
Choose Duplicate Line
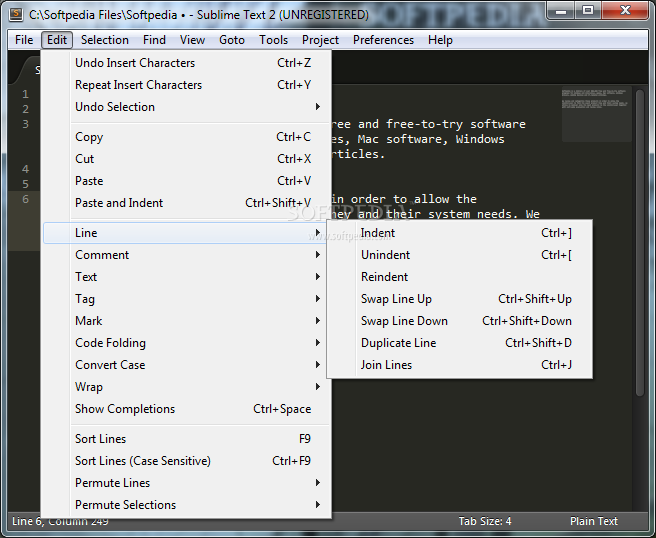click(x=460, y=343)
